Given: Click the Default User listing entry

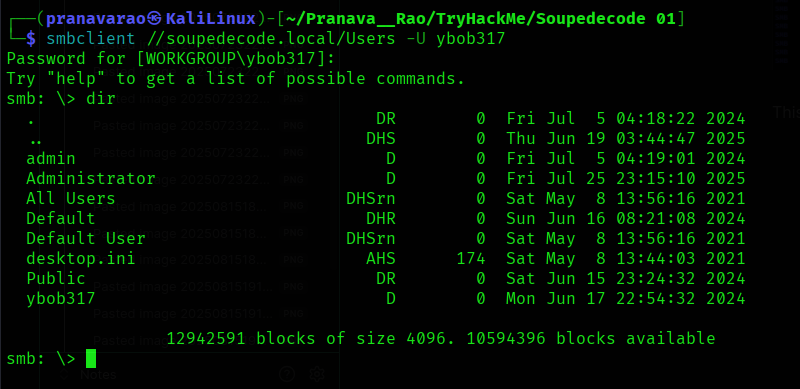Looking at the screenshot, I should coord(86,238).
